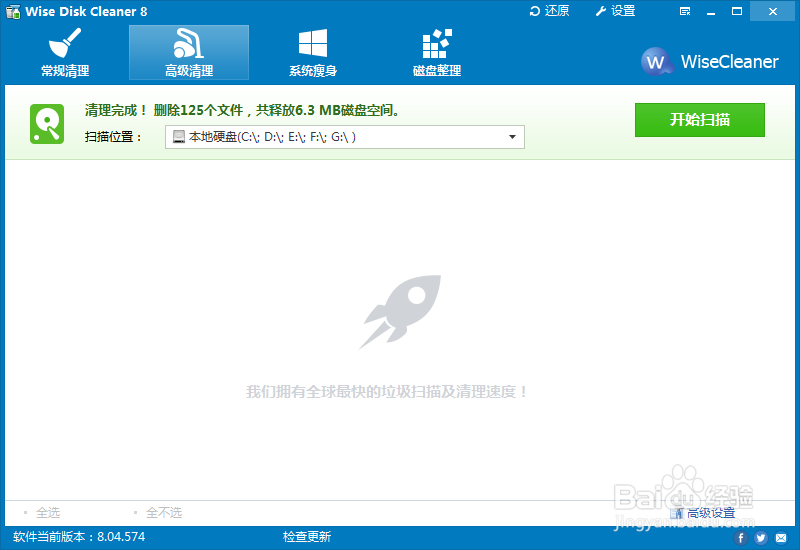Click the 还原 restore button
800x550 pixels.
tap(549, 11)
